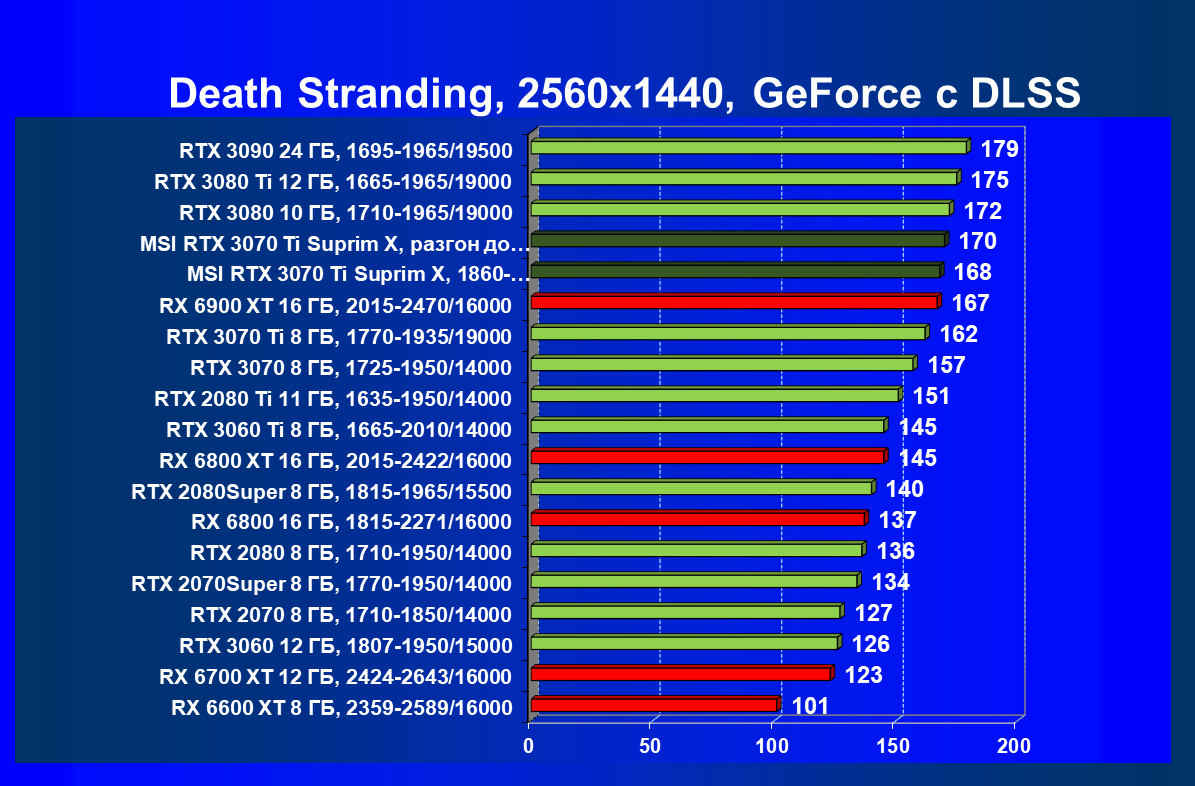Click the red RX 6700 XT bar
Viewport: 1195px width, 786px height.
tap(683, 673)
